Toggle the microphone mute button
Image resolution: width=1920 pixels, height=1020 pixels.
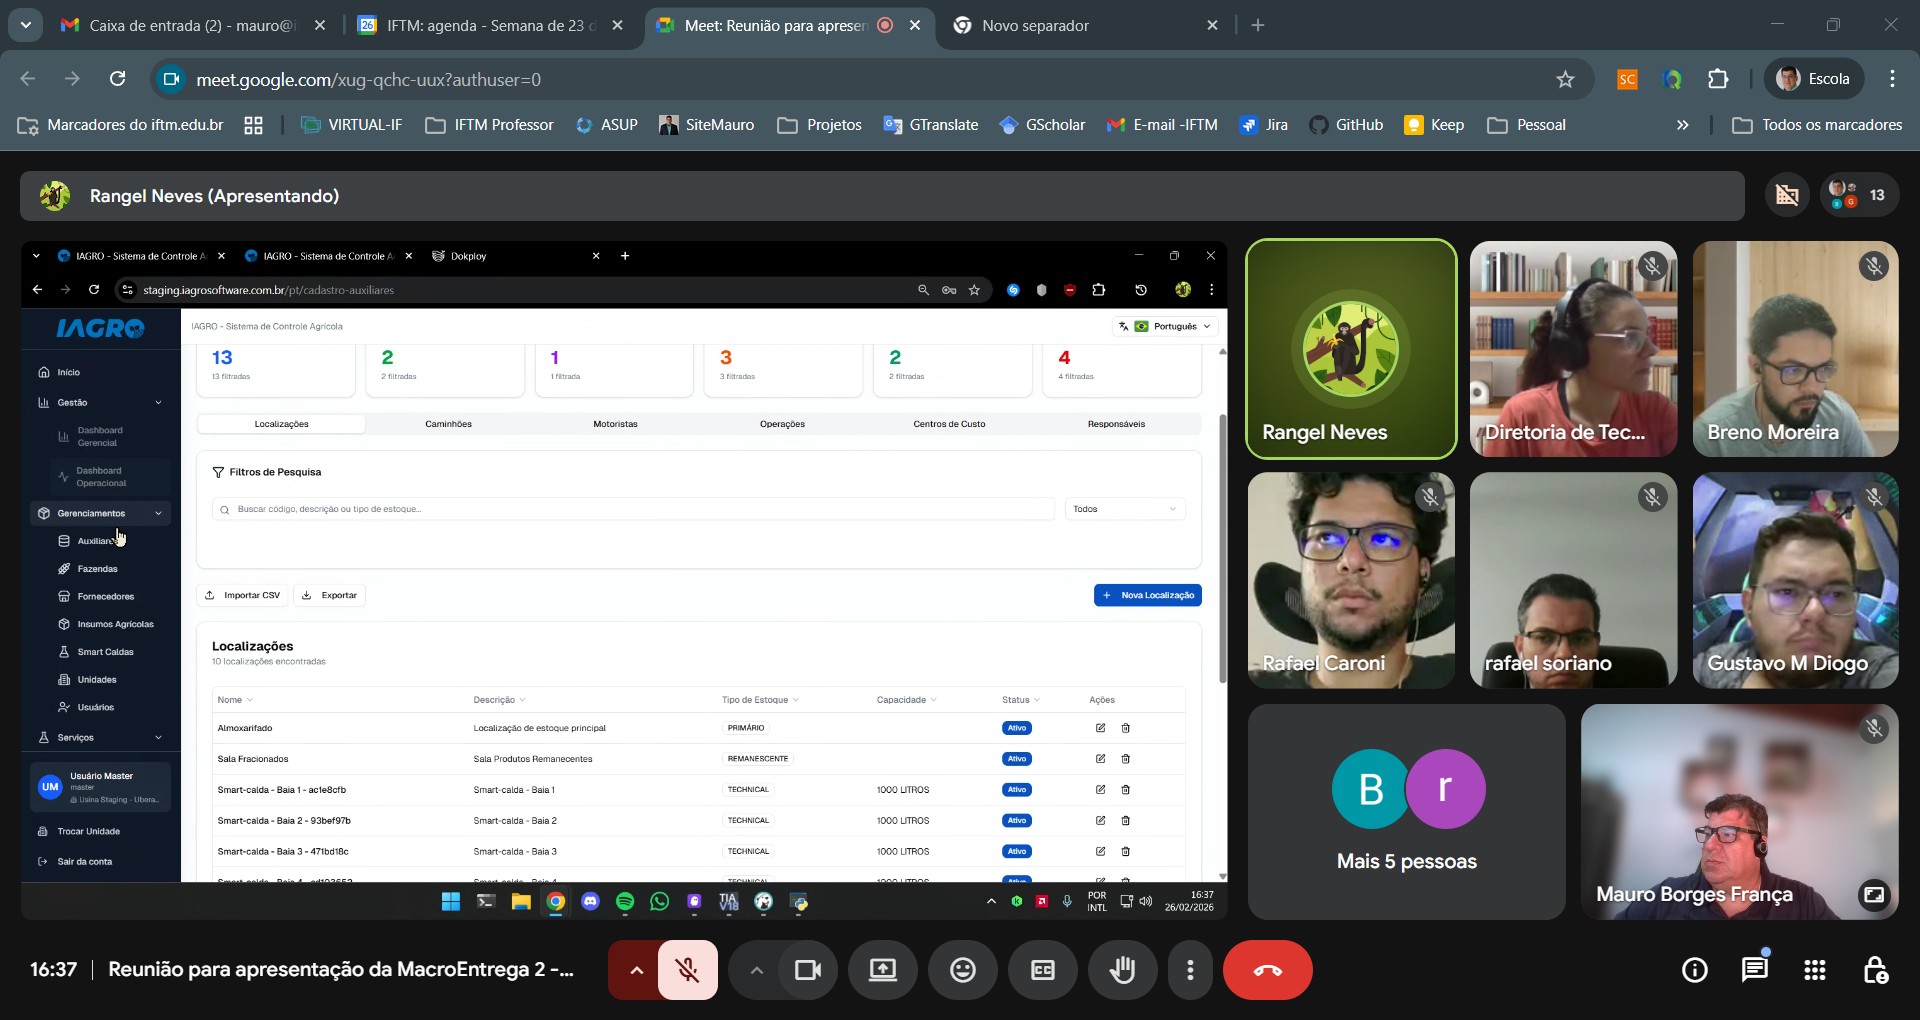click(687, 970)
